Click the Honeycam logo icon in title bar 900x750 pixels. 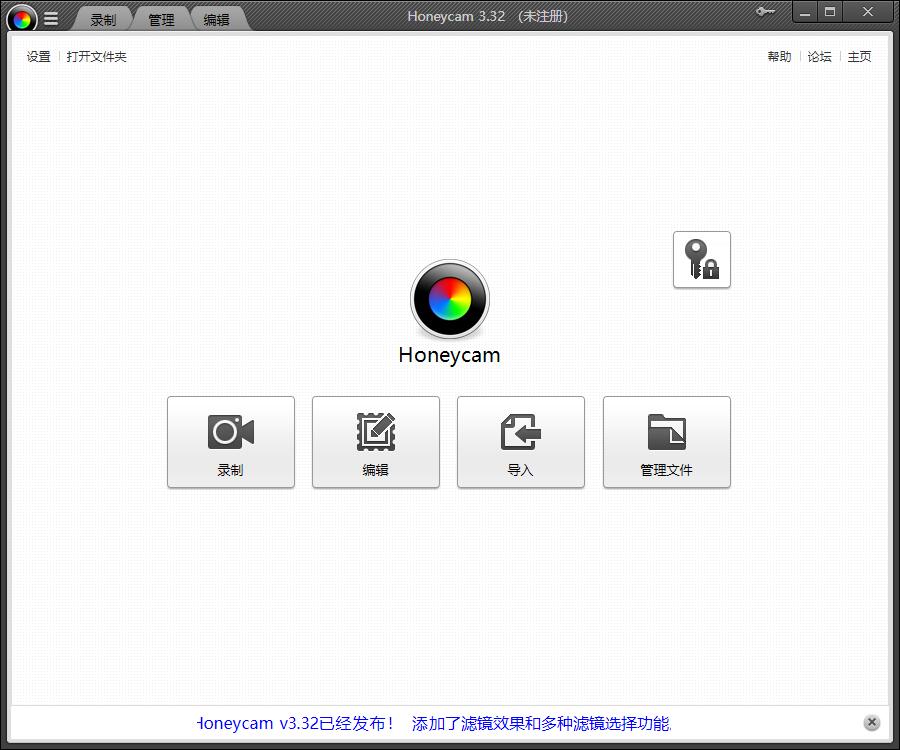click(x=22, y=19)
